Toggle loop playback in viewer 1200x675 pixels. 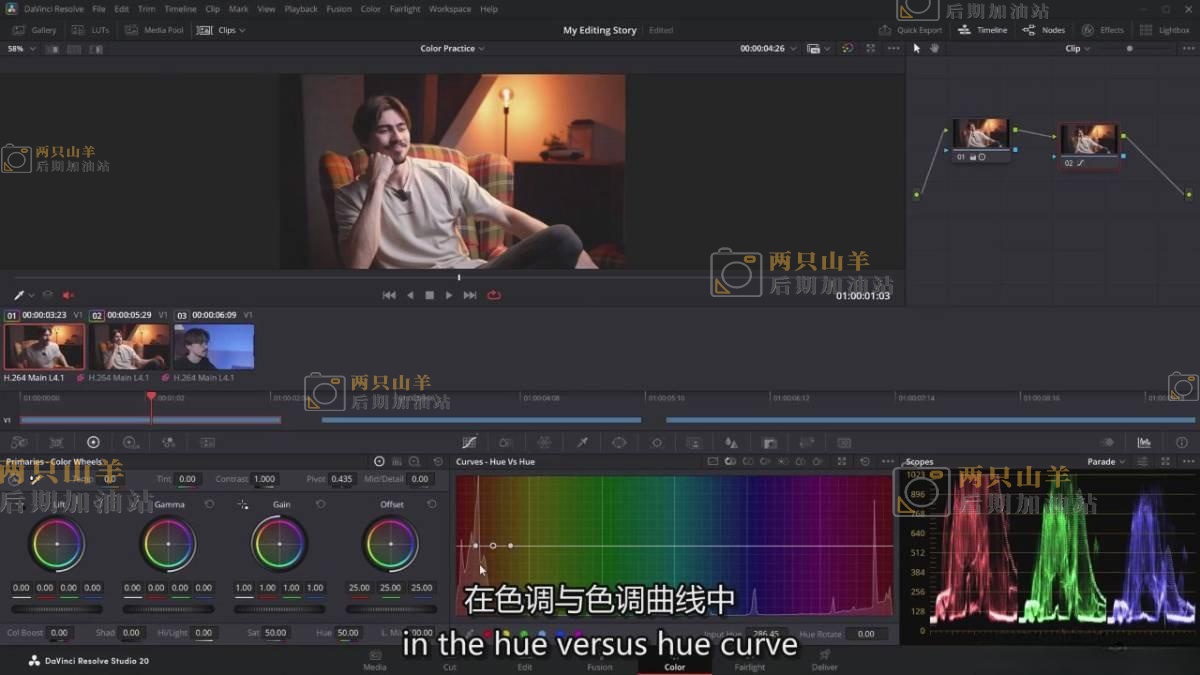(x=494, y=295)
